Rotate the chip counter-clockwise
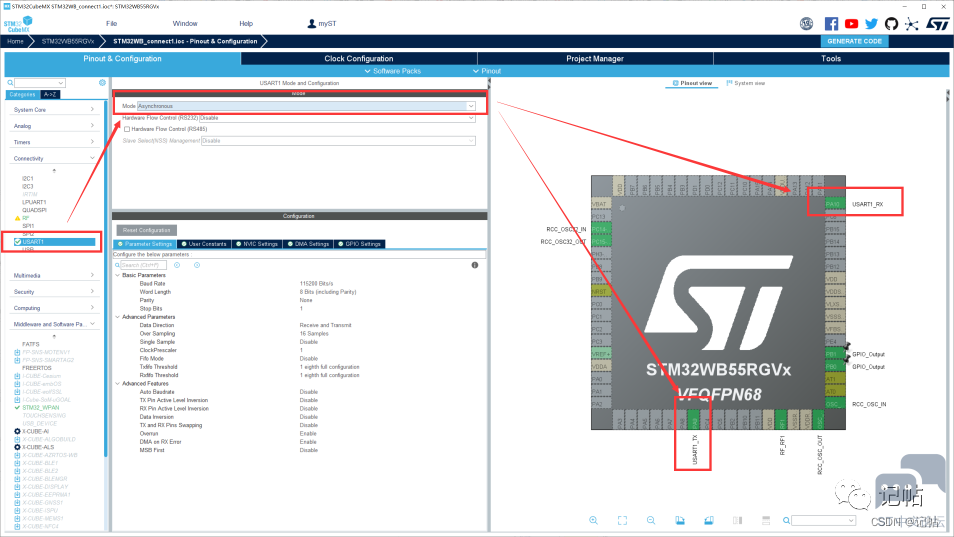The image size is (954, 537). [x=709, y=521]
